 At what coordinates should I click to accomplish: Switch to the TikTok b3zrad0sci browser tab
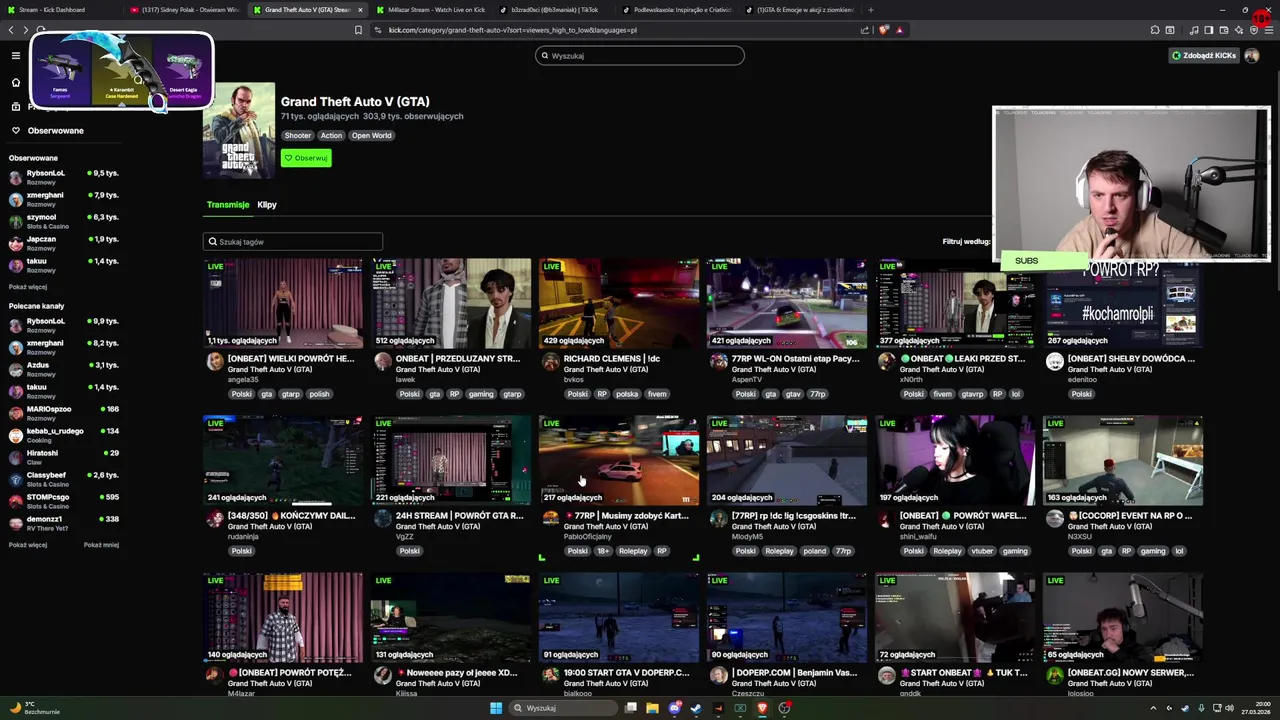tap(553, 10)
